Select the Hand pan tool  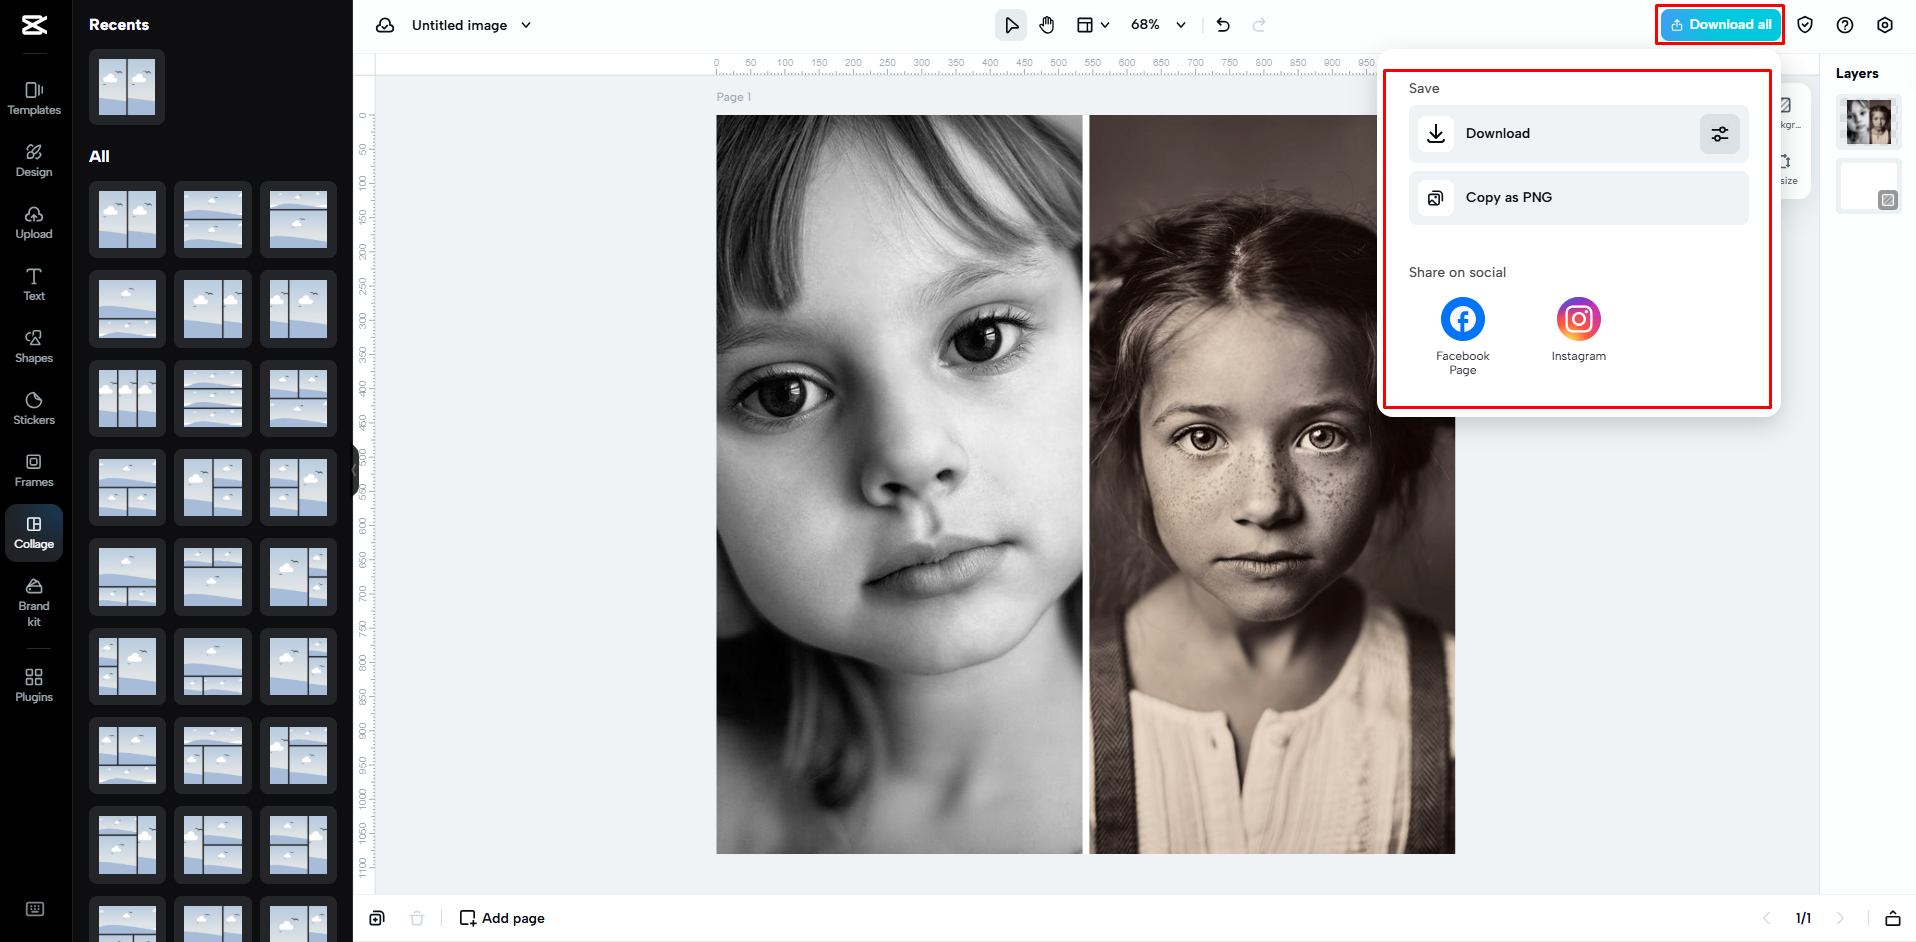(x=1046, y=24)
